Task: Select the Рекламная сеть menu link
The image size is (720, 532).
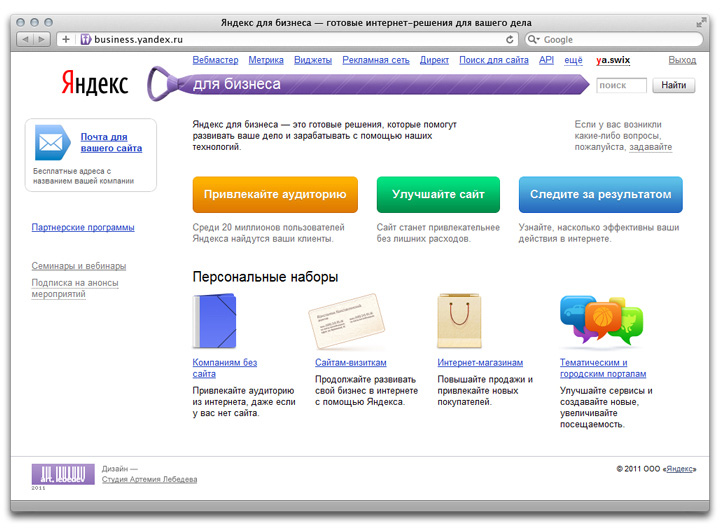Action: (x=376, y=60)
